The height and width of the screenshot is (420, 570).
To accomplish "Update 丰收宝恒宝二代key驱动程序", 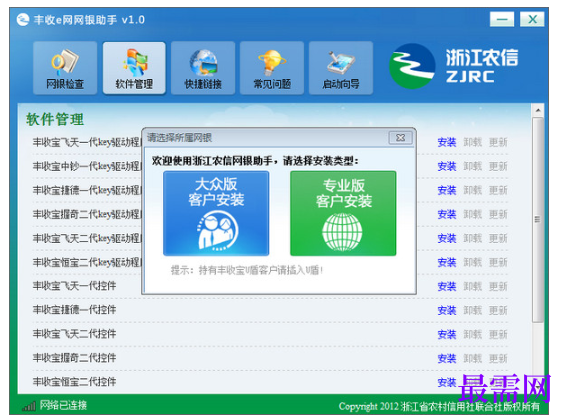I will (x=498, y=262).
